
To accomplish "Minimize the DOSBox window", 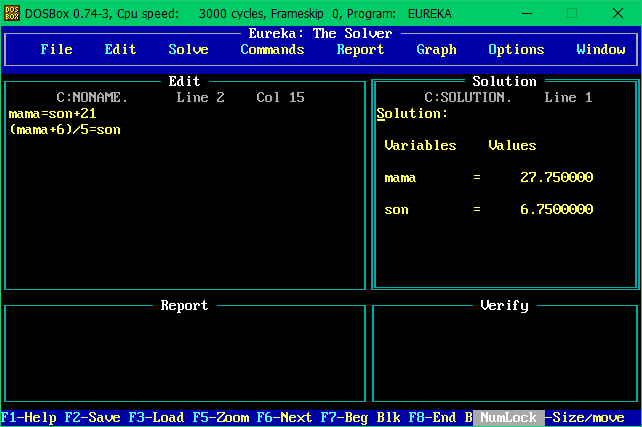I will pyautogui.click(x=527, y=13).
